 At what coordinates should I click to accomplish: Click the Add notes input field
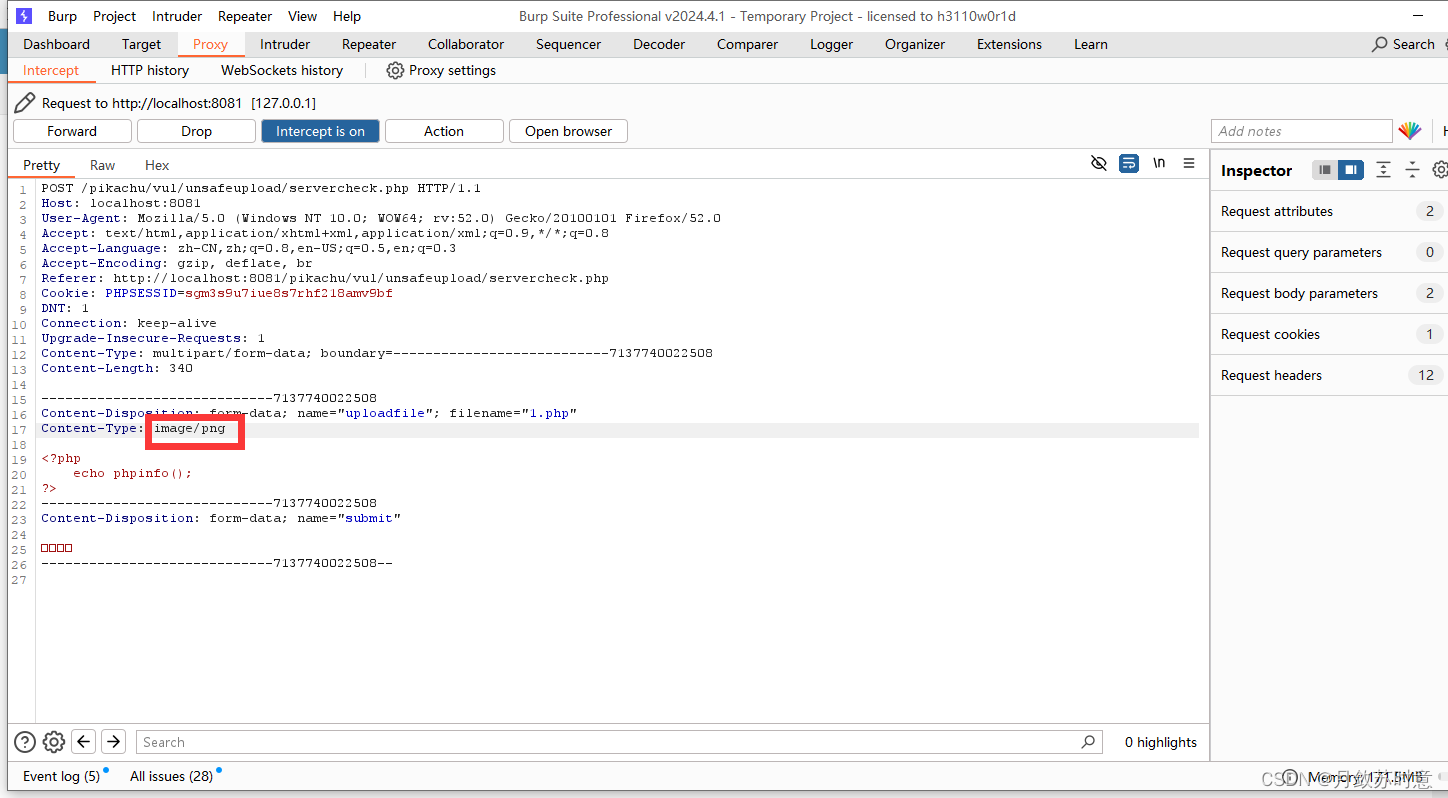point(1301,131)
